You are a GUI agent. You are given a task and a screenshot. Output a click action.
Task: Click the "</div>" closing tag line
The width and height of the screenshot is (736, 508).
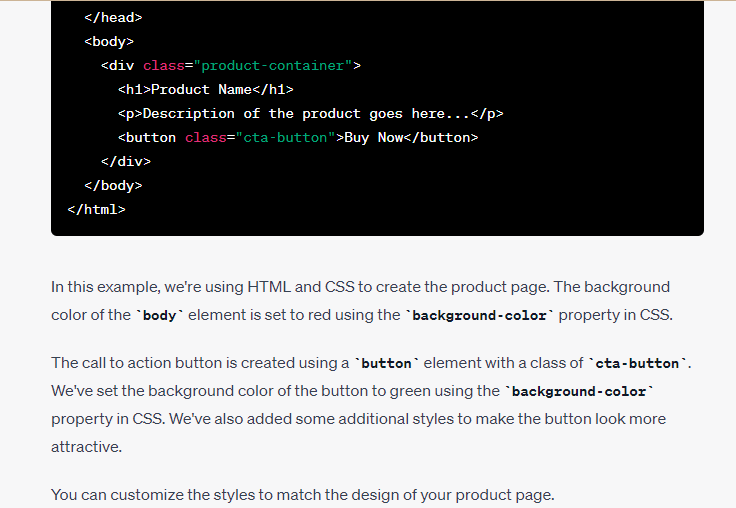point(126,162)
